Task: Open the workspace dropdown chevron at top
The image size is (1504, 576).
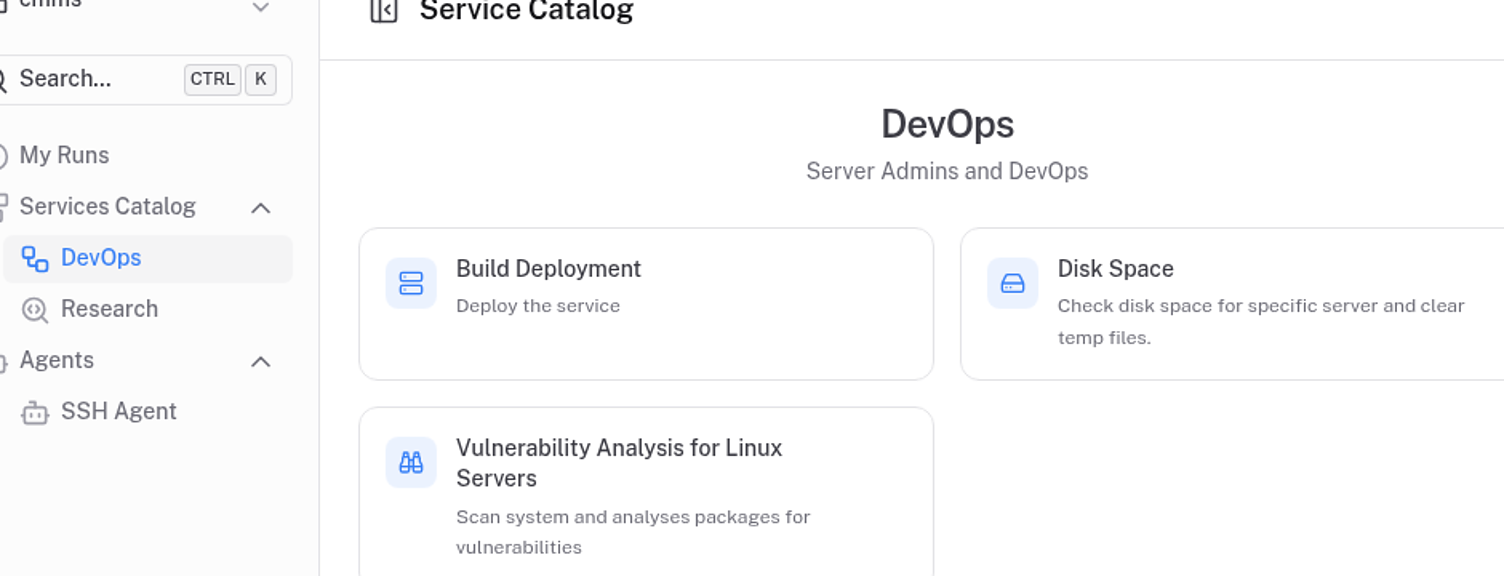Action: [x=261, y=7]
